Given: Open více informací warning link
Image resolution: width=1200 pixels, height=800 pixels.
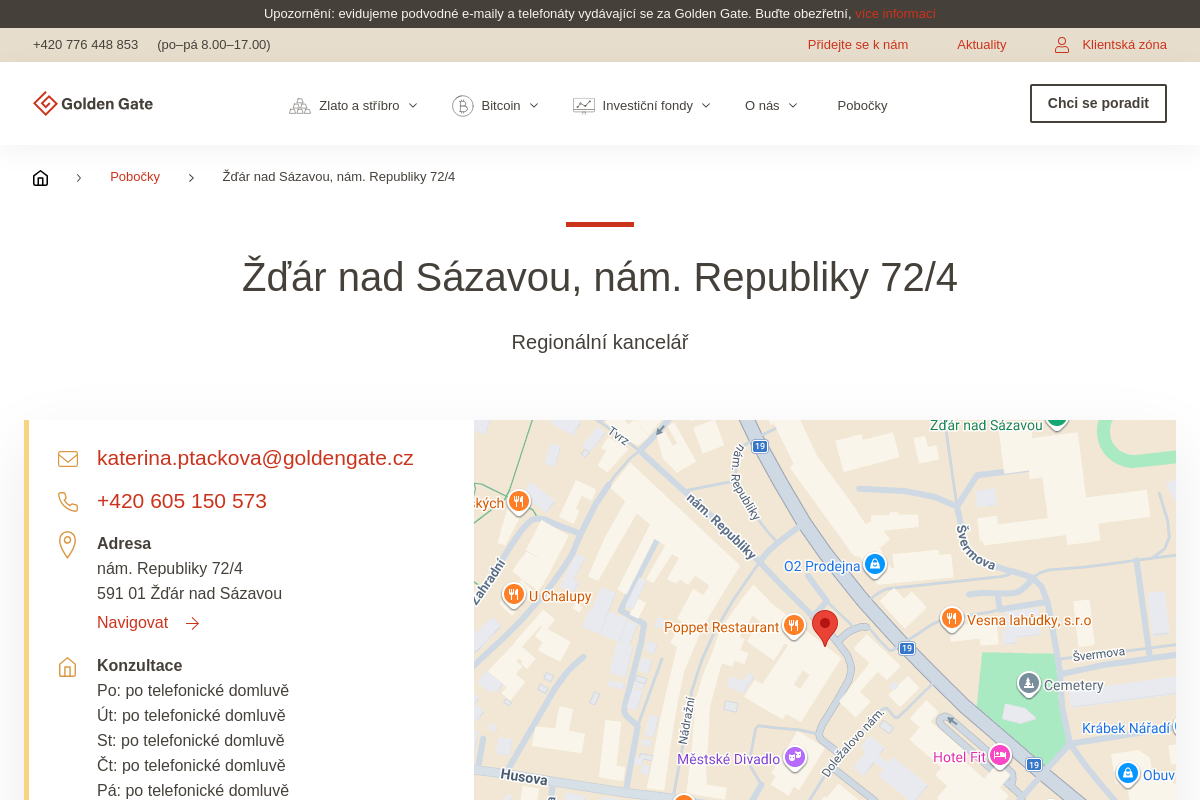Looking at the screenshot, I should pyautogui.click(x=895, y=14).
